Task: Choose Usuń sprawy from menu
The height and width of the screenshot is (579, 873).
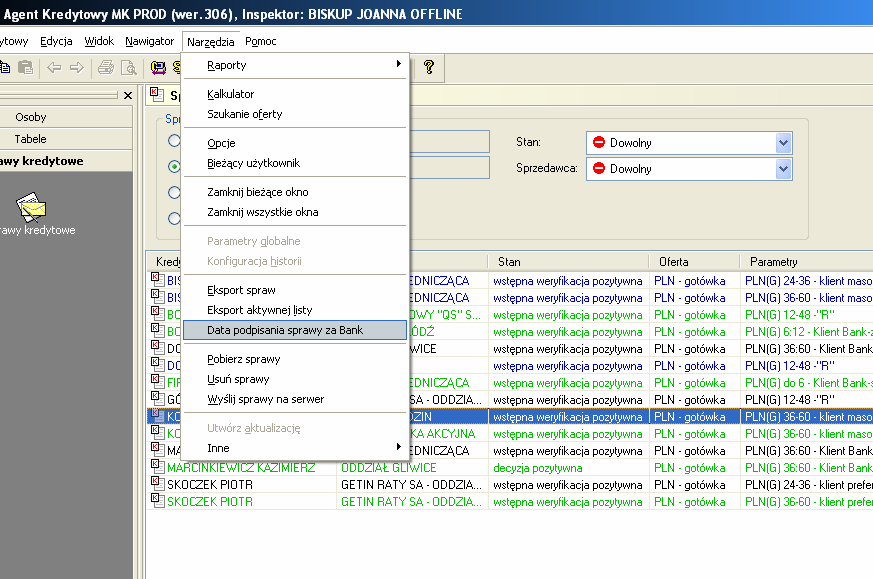Action: tap(295, 379)
